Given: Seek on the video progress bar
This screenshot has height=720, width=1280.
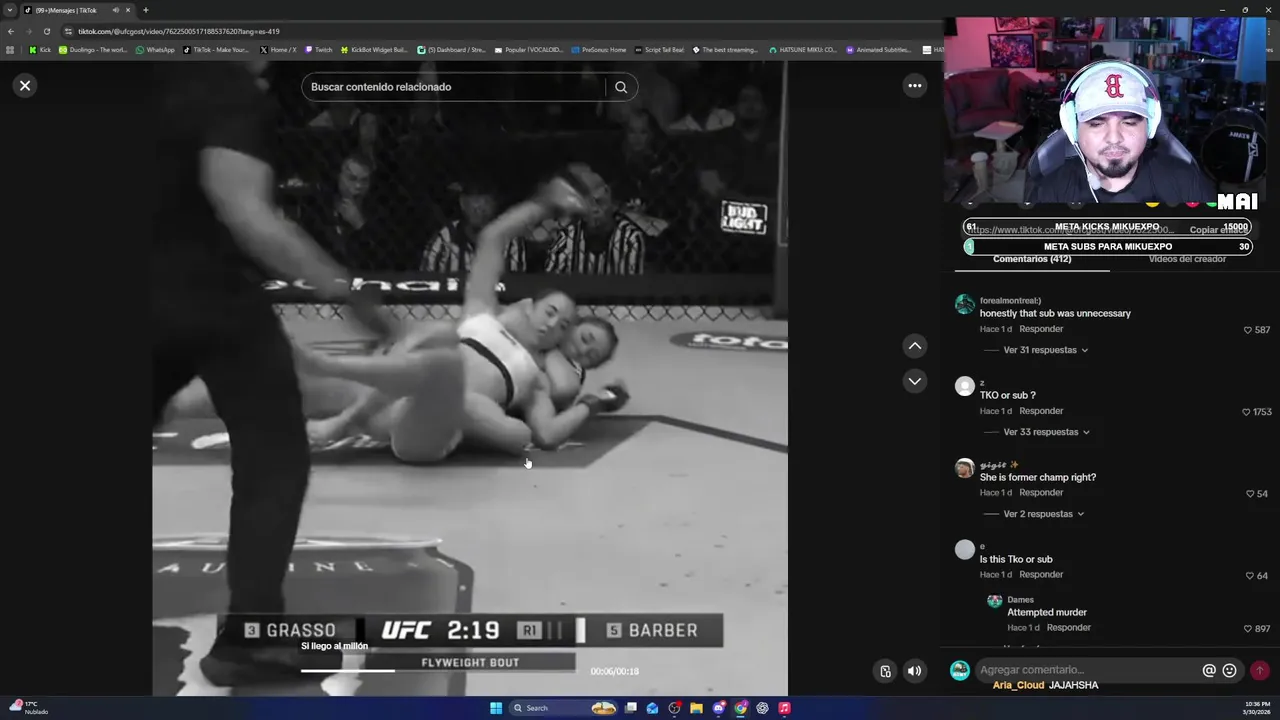Looking at the screenshot, I should (x=438, y=670).
